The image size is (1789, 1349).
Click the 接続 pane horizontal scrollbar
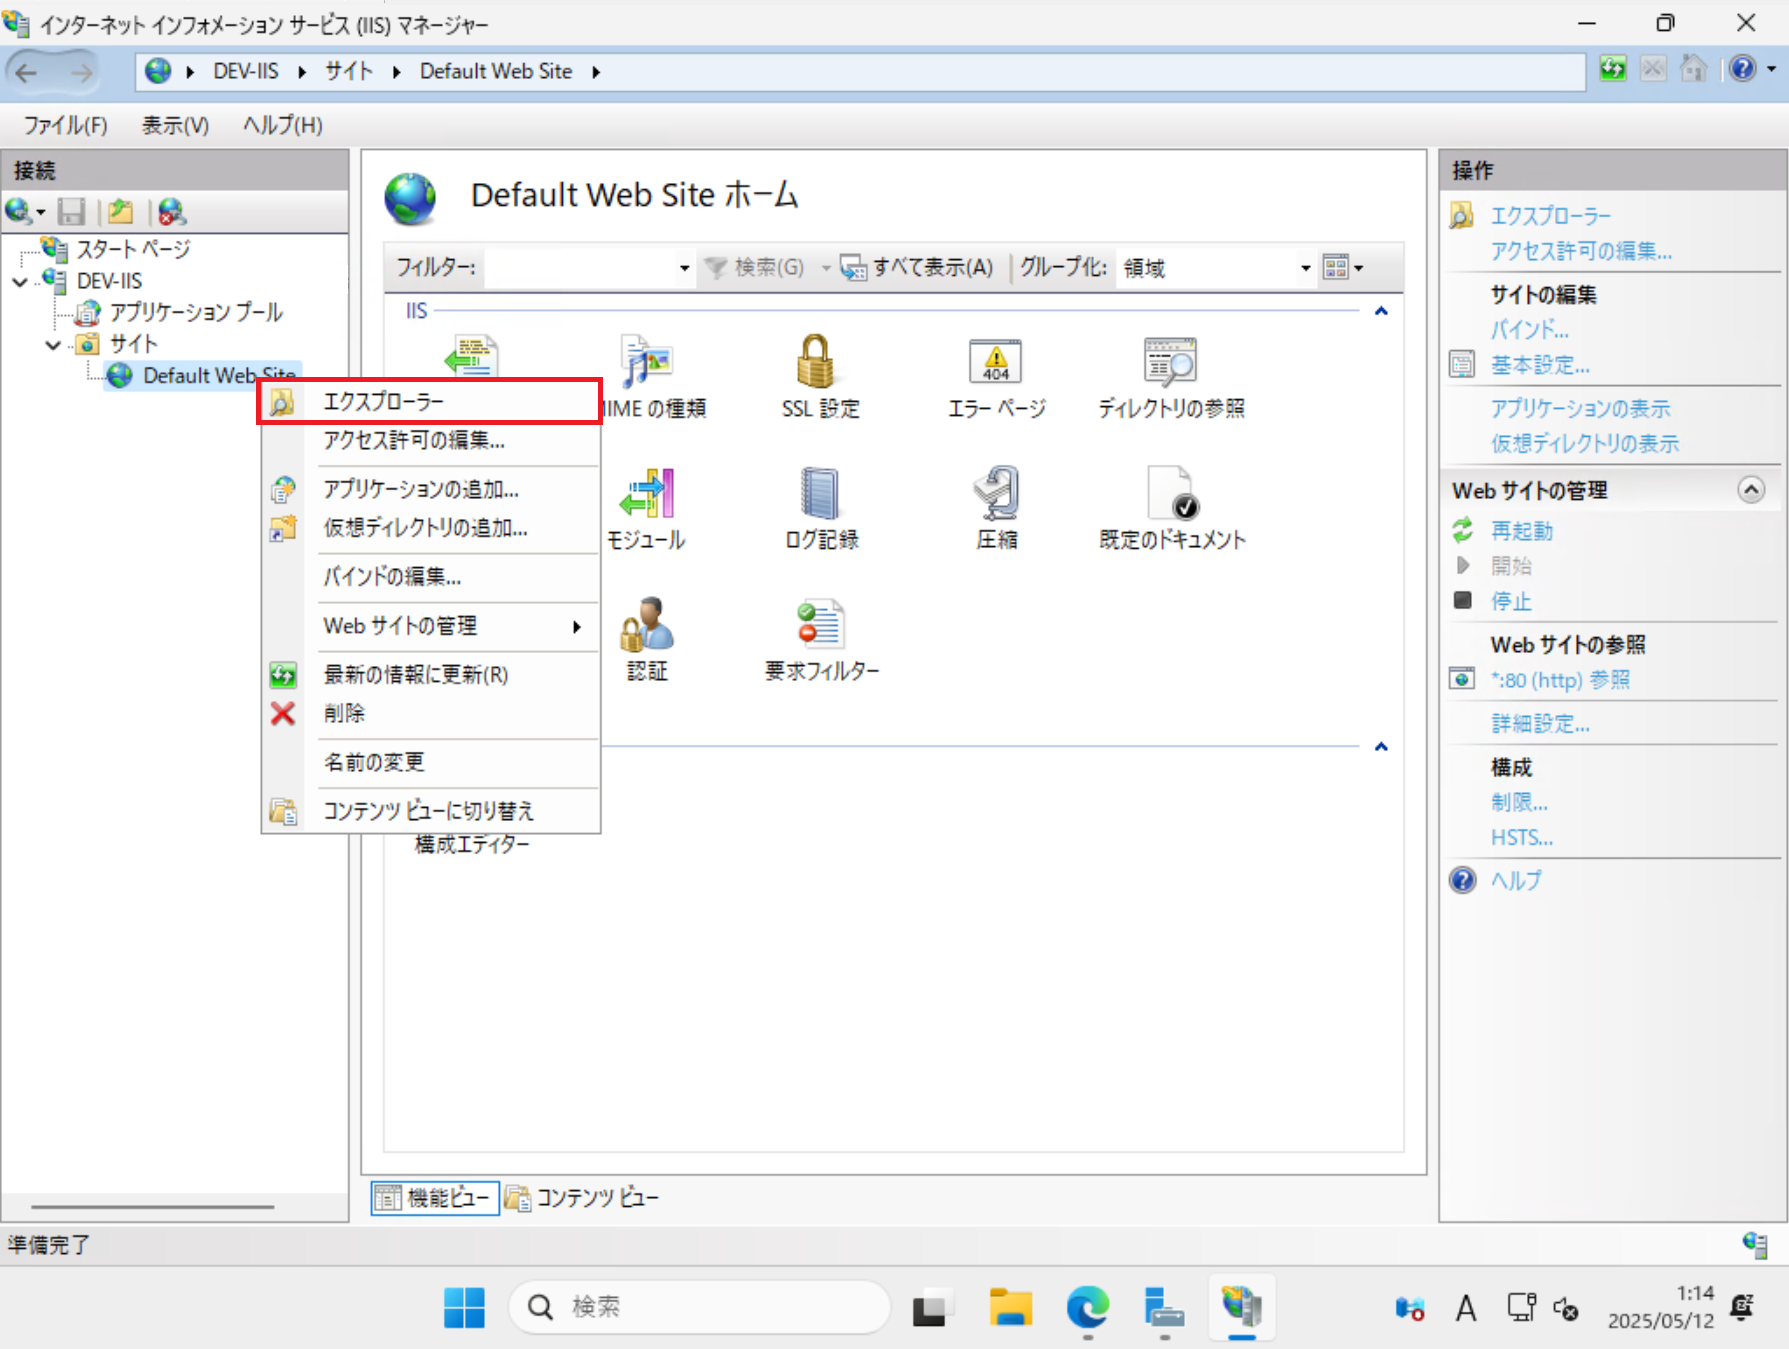tap(152, 1207)
